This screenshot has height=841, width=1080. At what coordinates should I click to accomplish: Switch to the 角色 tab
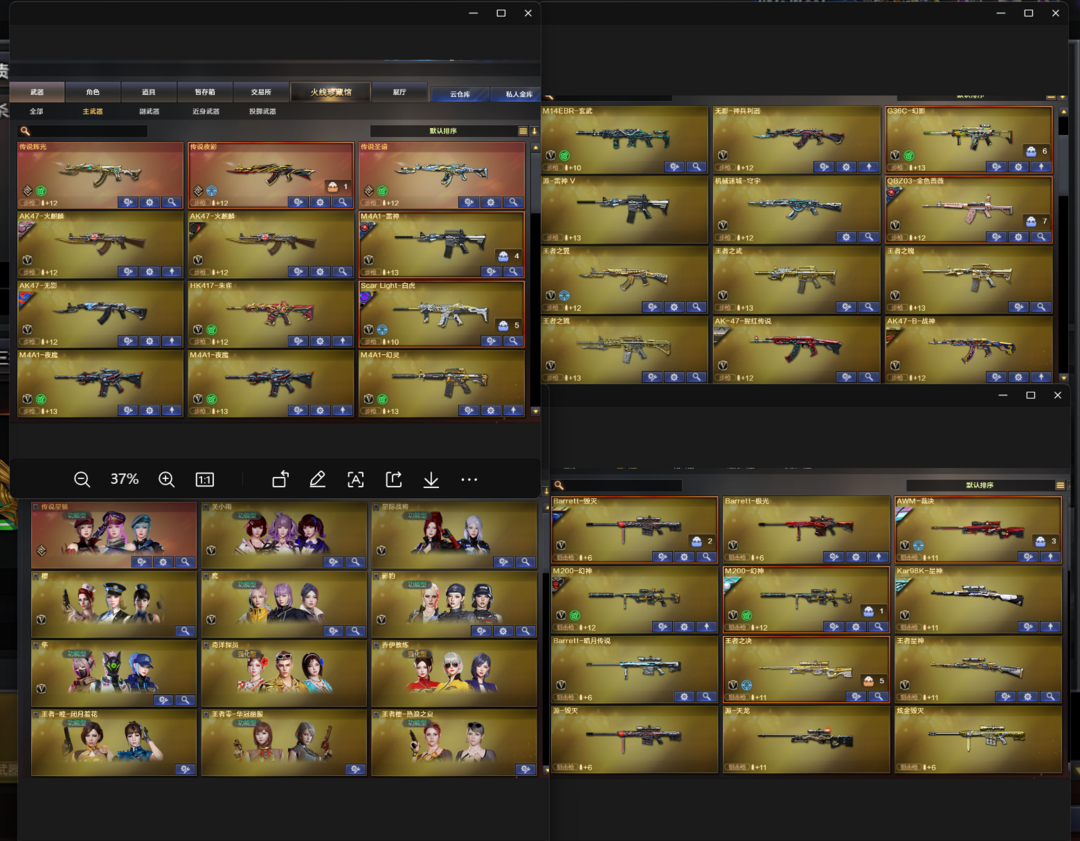pos(93,92)
